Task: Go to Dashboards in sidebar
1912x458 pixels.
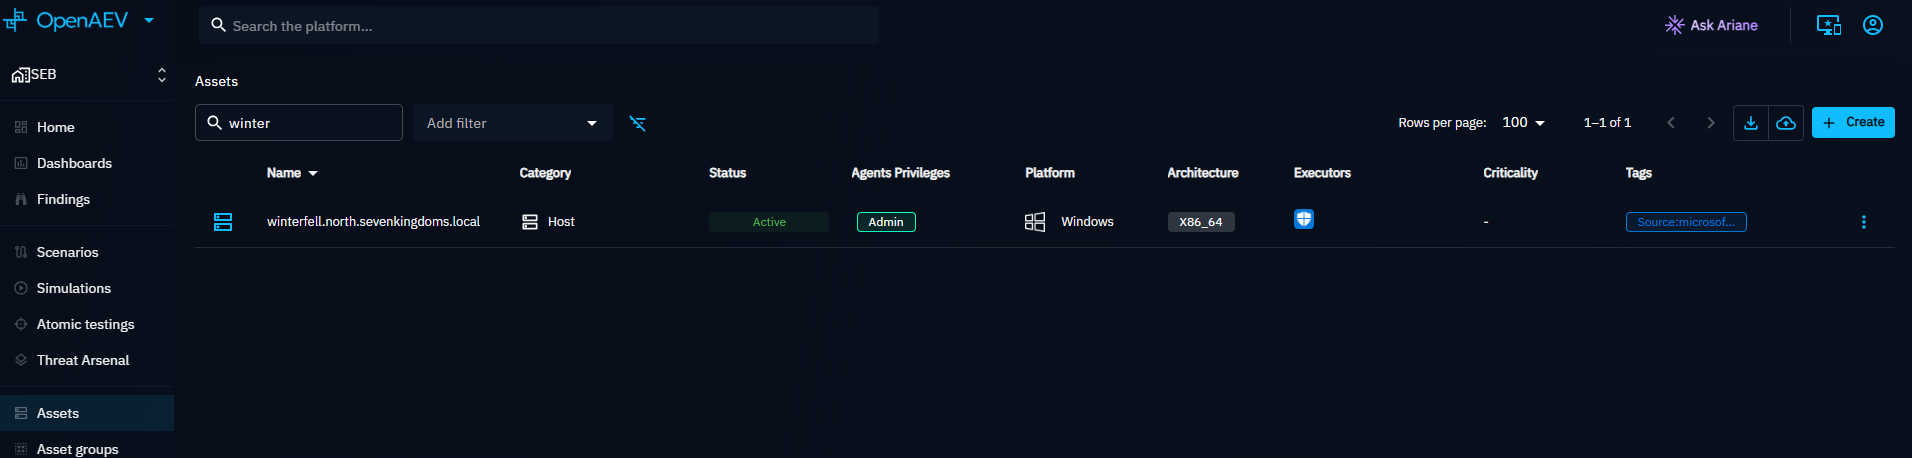Action: pyautogui.click(x=74, y=163)
